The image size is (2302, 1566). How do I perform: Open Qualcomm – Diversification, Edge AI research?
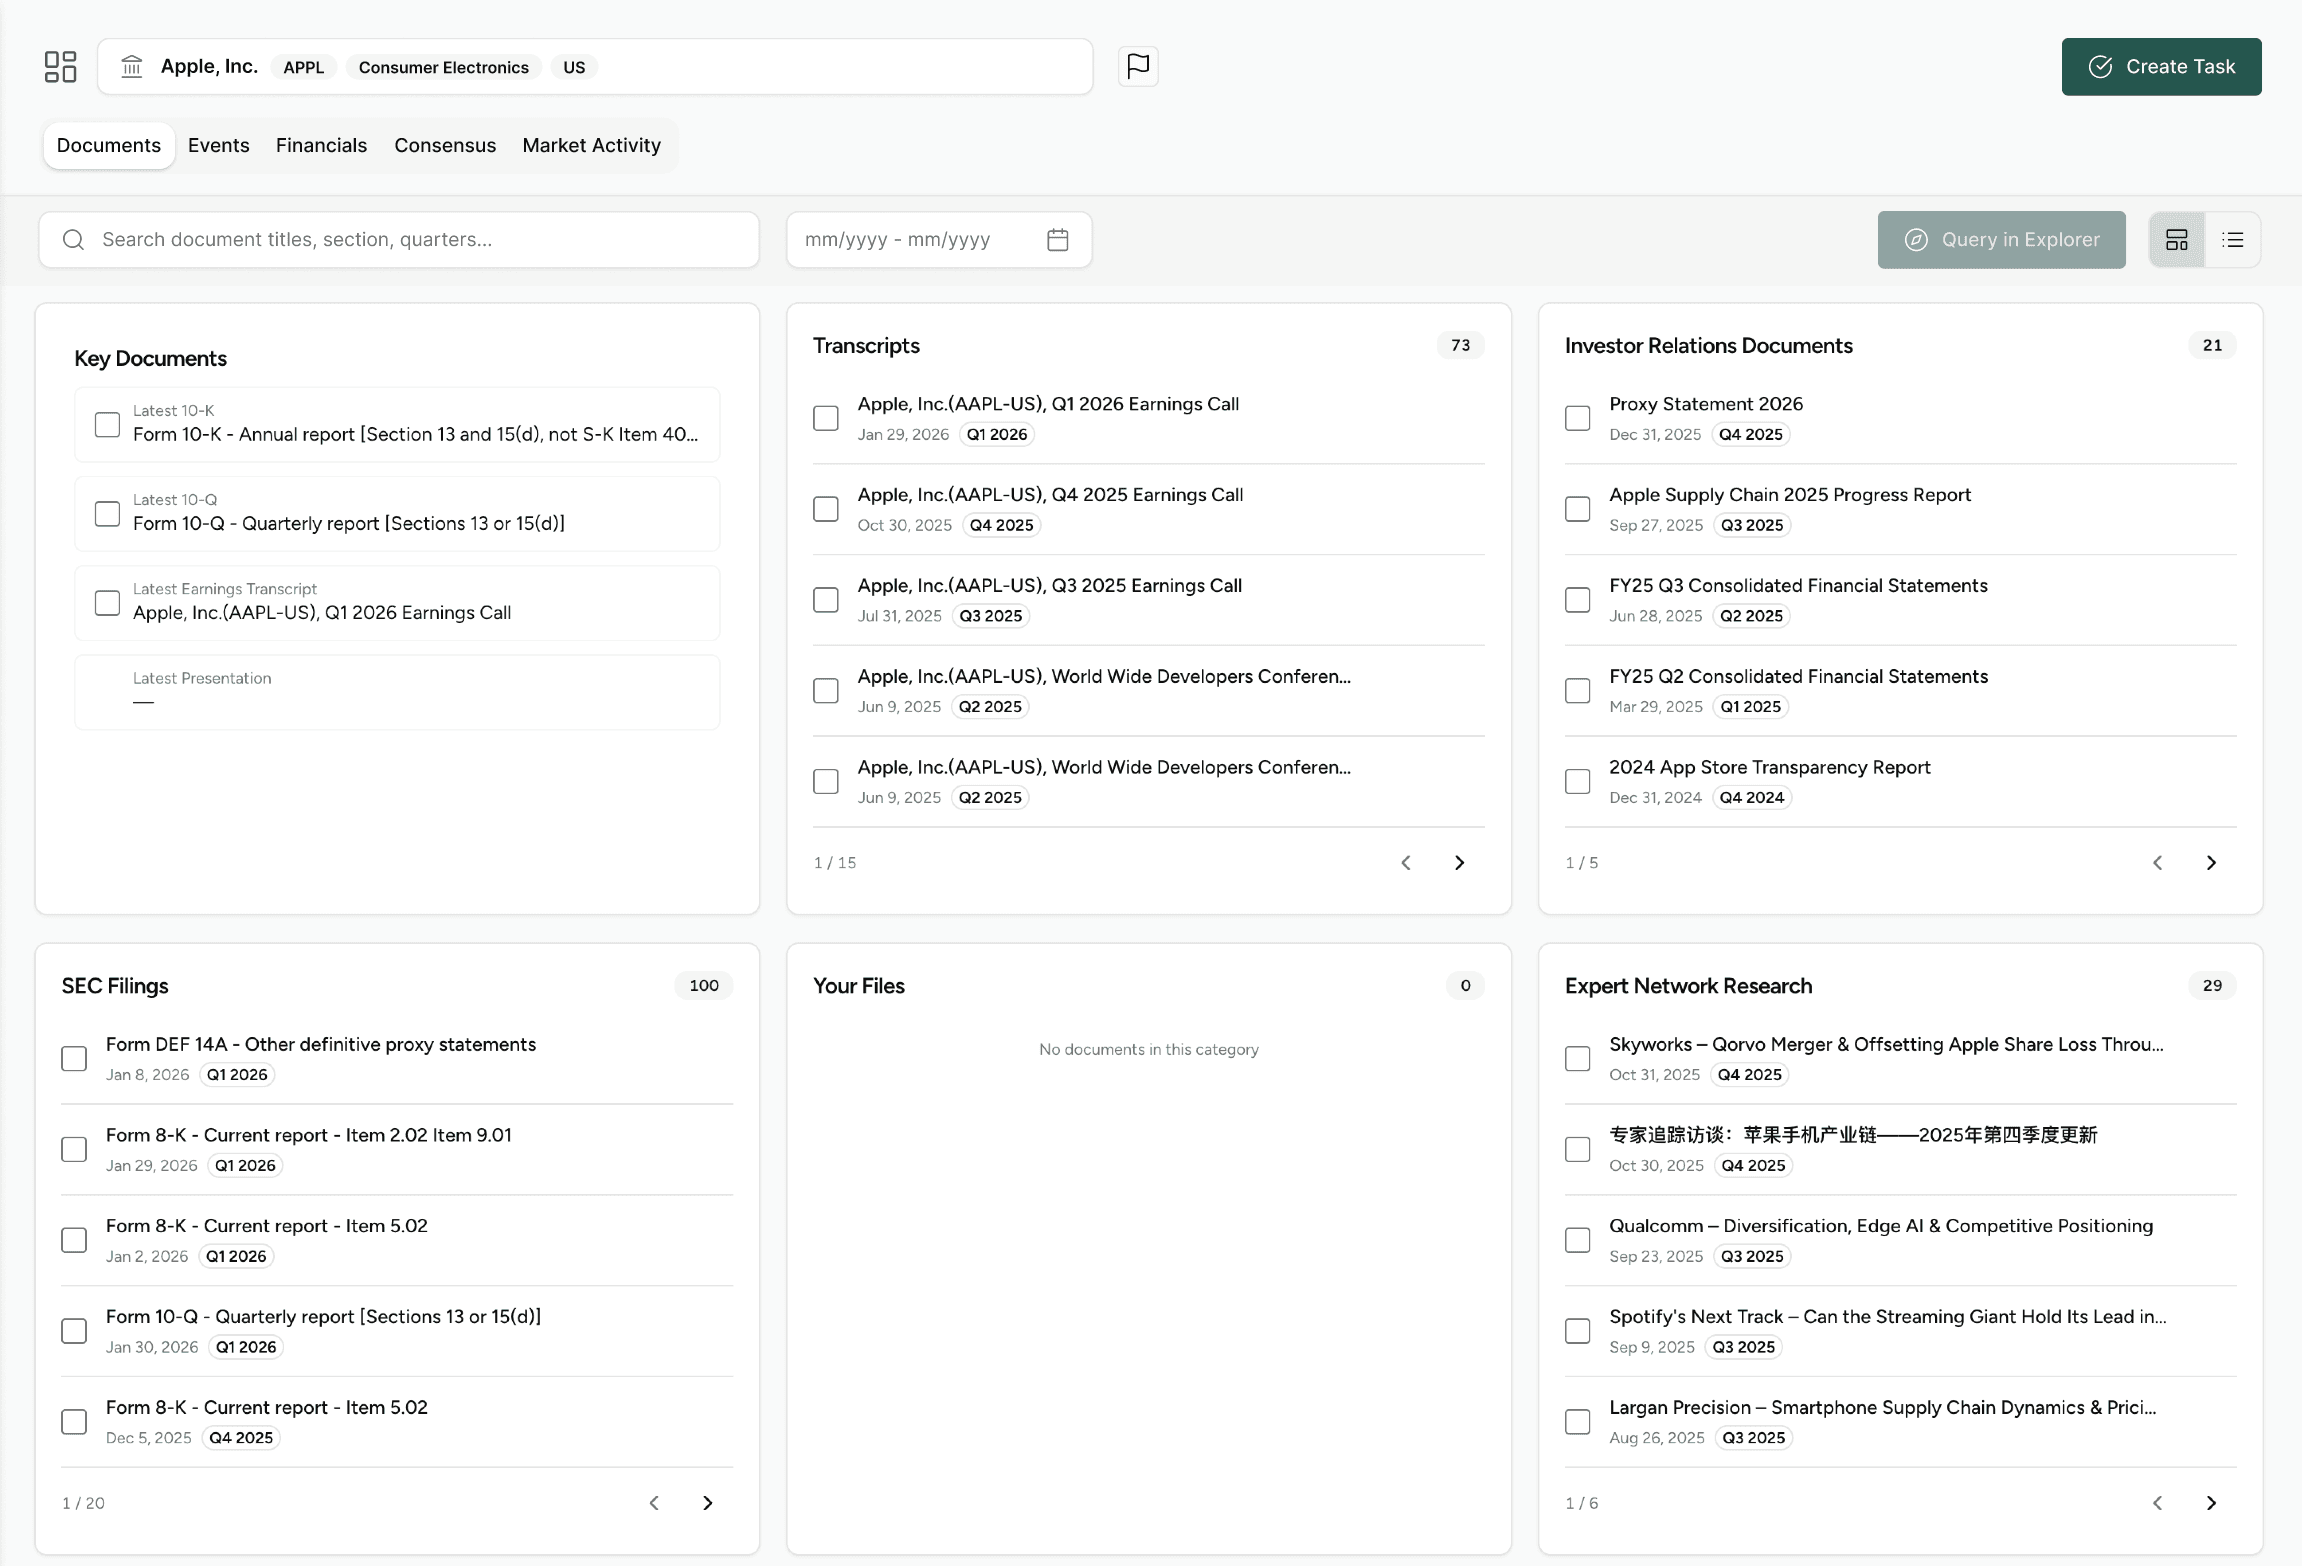click(1881, 1226)
